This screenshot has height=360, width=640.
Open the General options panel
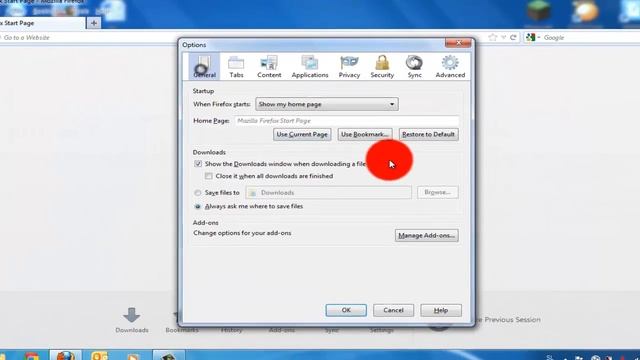(204, 66)
